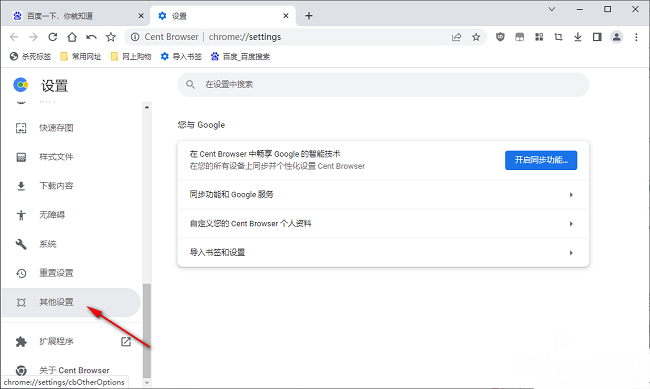Open the shield extension icon

[x=500, y=37]
